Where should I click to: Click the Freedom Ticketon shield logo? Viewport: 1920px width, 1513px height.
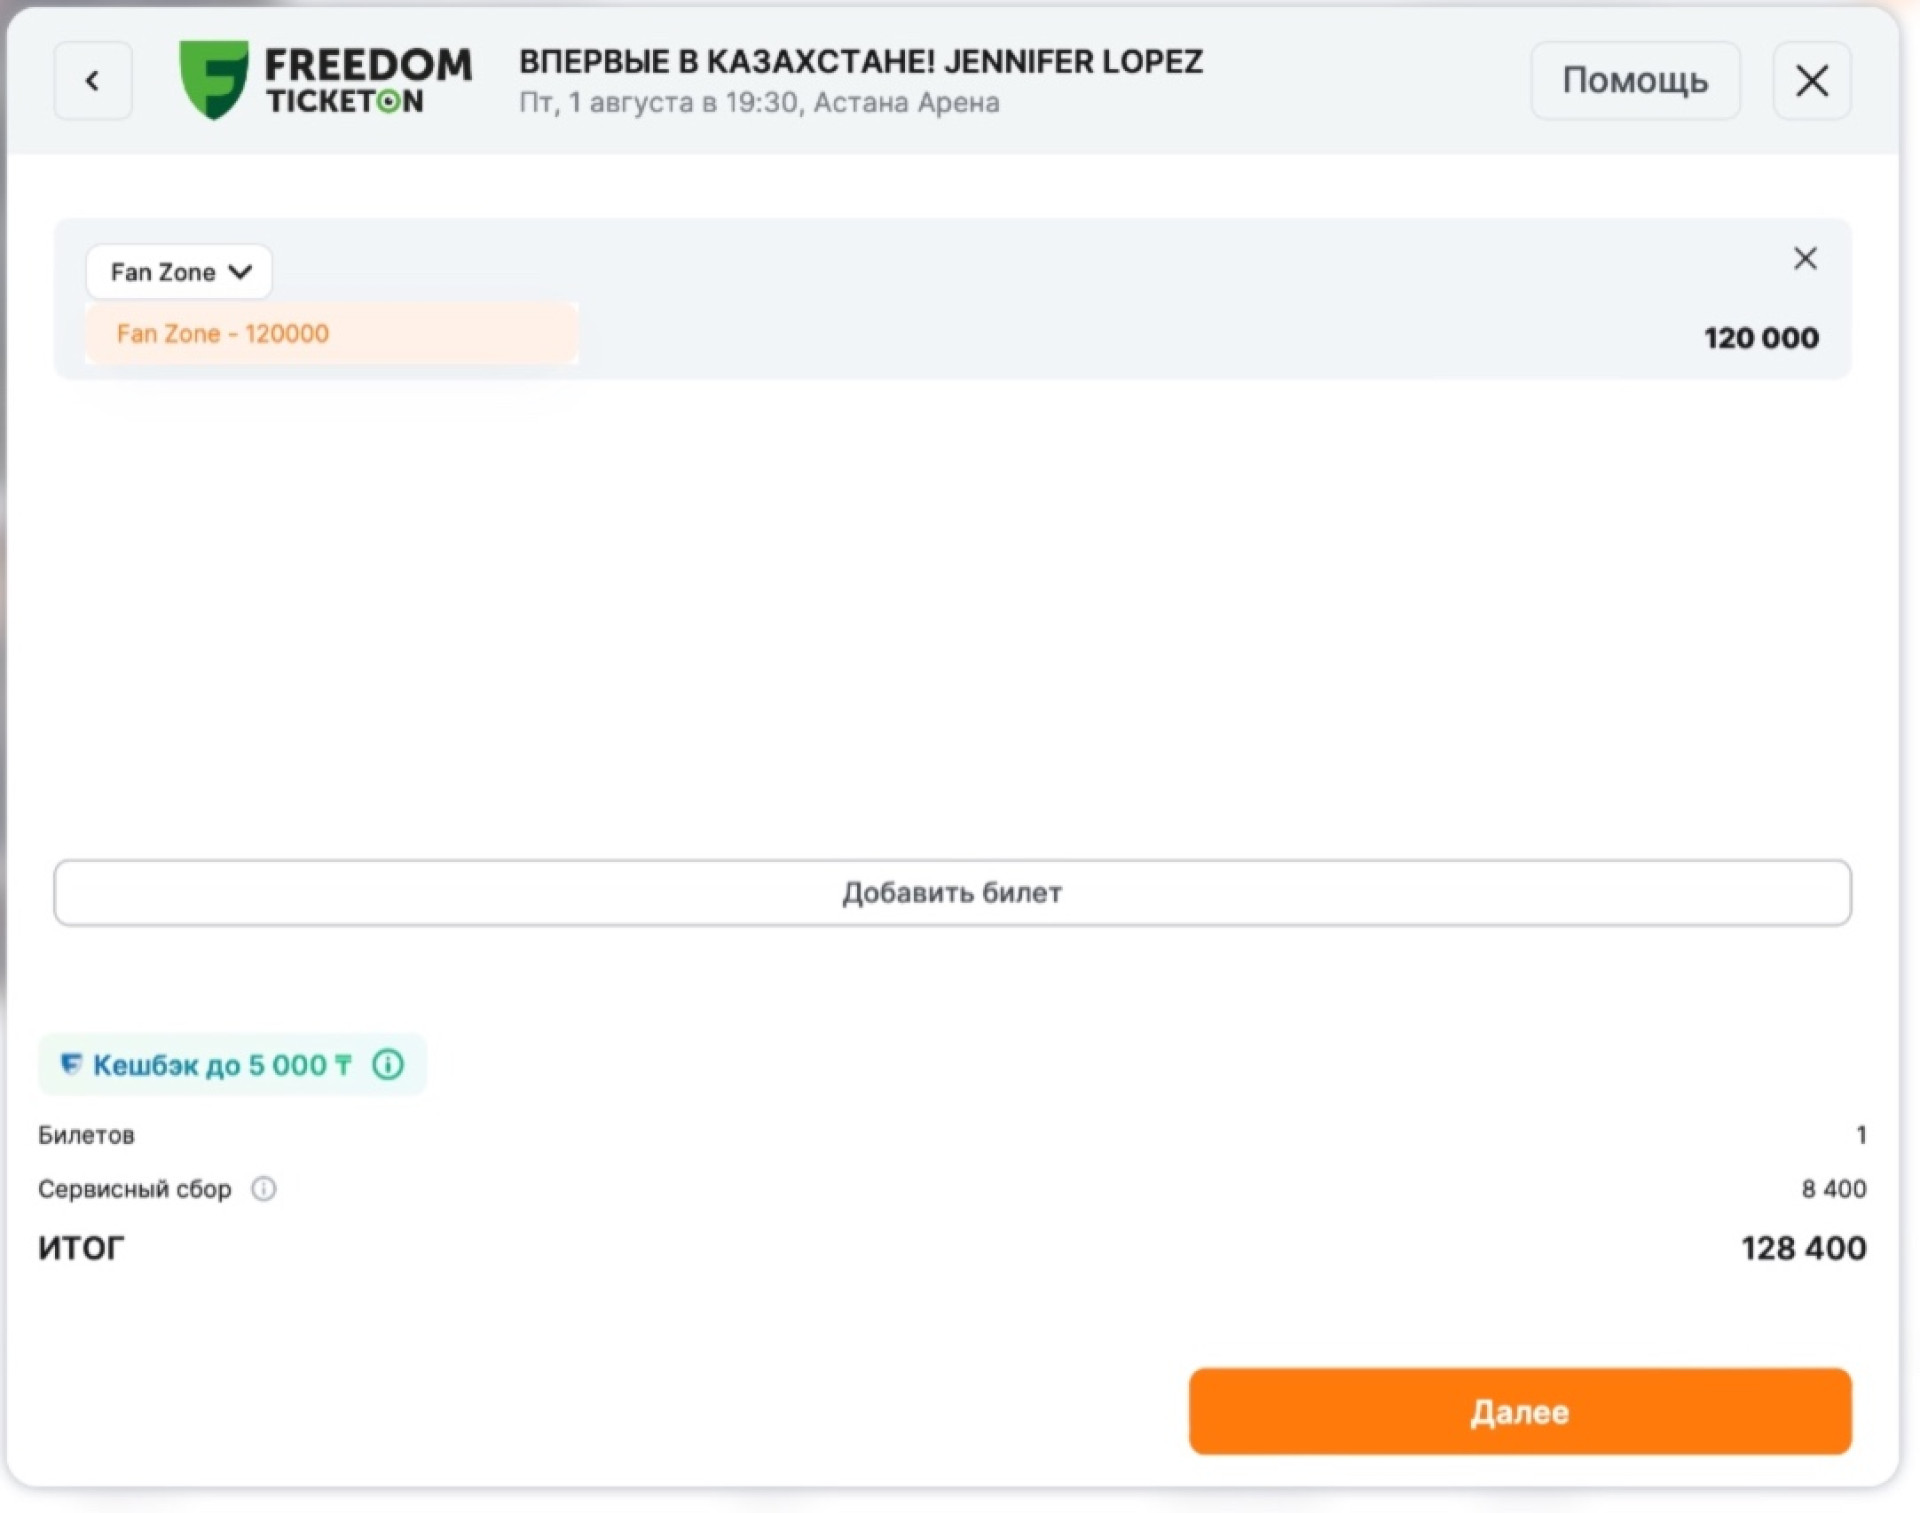point(213,80)
